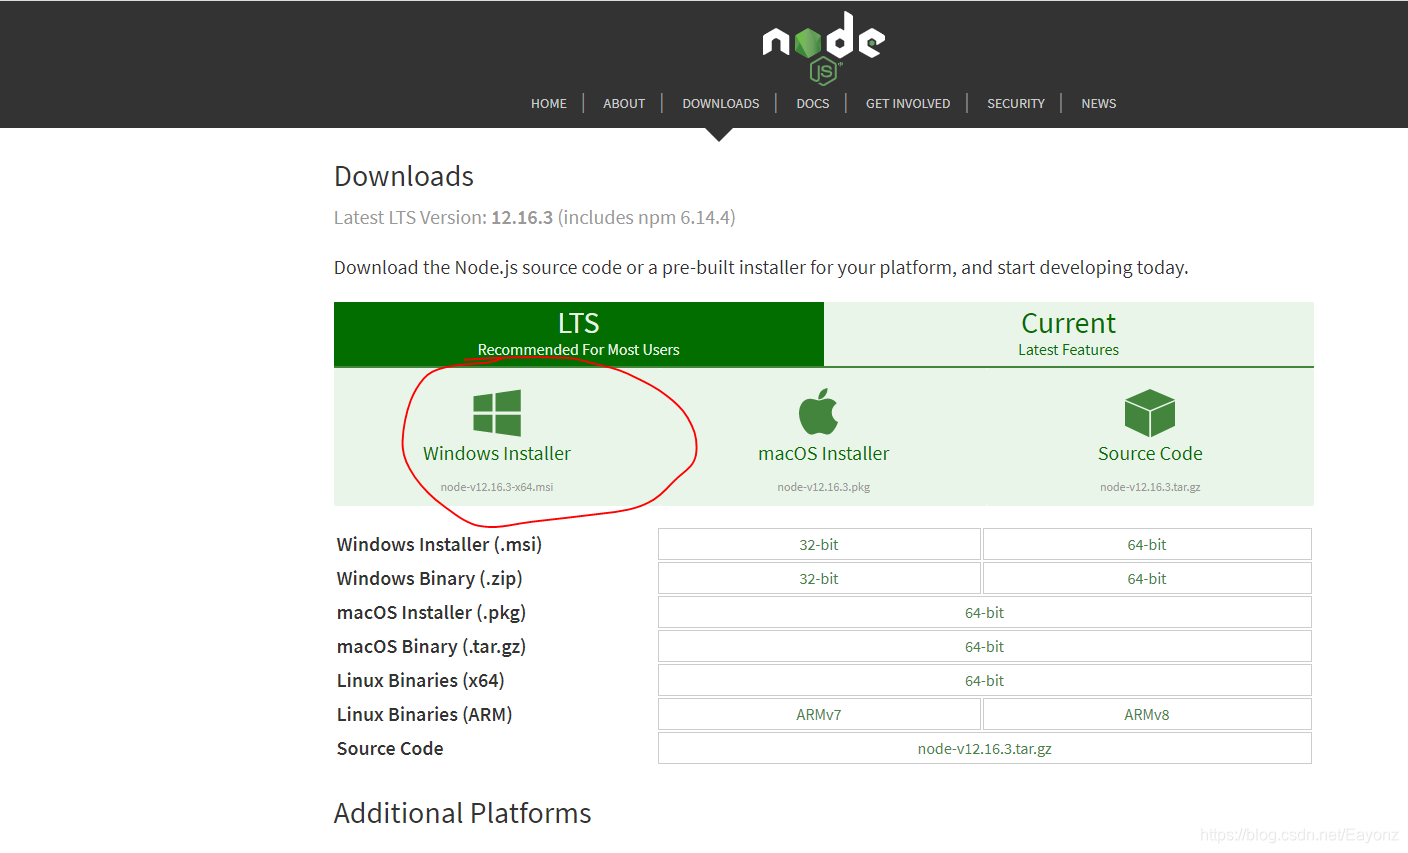This screenshot has width=1408, height=853.
Task: Click the Source Code label under the cube
Action: pyautogui.click(x=1150, y=453)
